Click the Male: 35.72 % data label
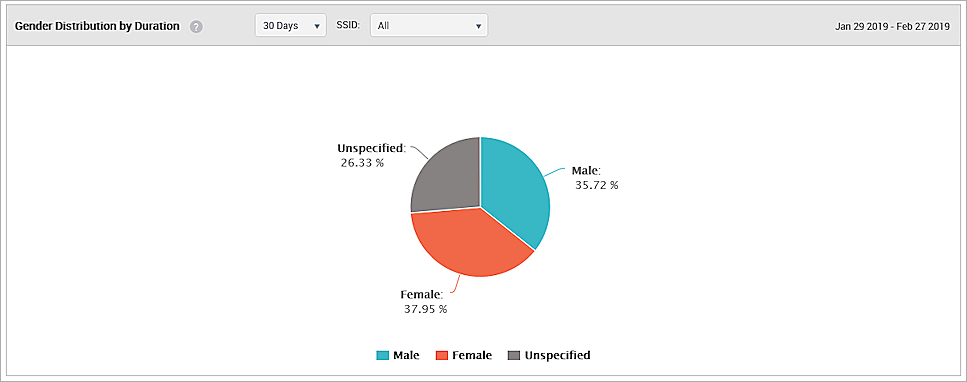Viewport: 967px width, 382px height. point(595,178)
